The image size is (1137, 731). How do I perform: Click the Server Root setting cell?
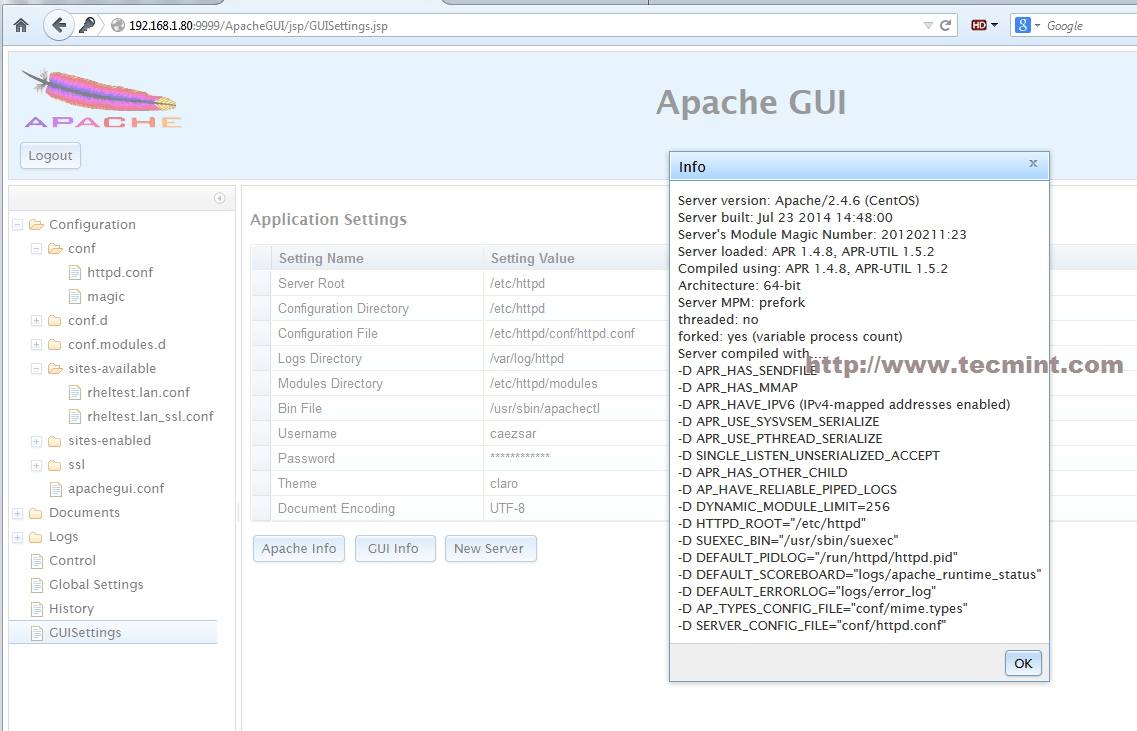tap(377, 284)
